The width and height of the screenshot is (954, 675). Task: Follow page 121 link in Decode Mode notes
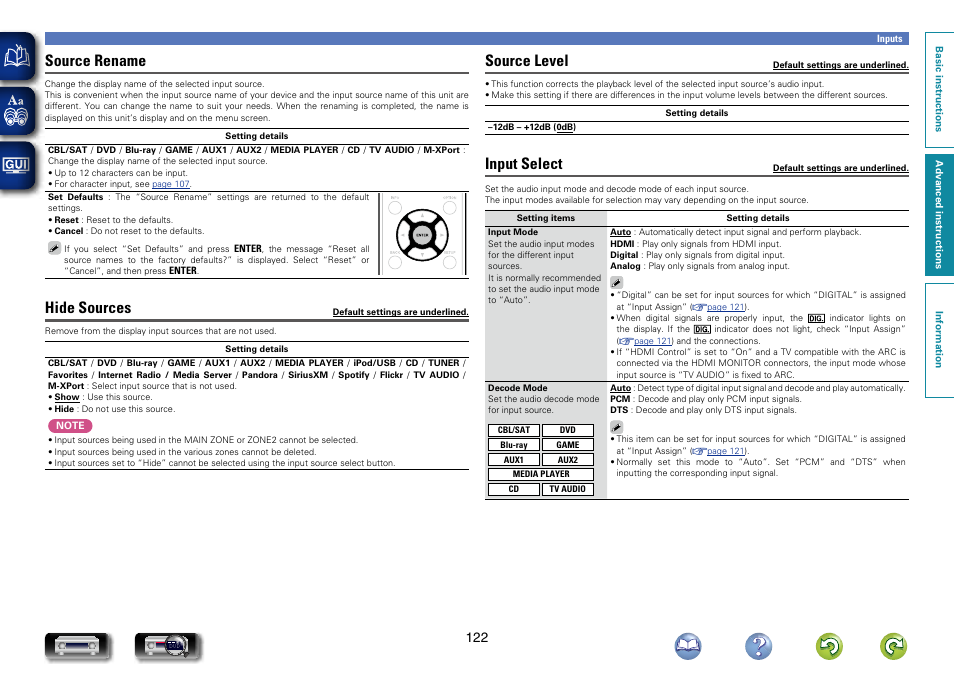click(x=726, y=451)
